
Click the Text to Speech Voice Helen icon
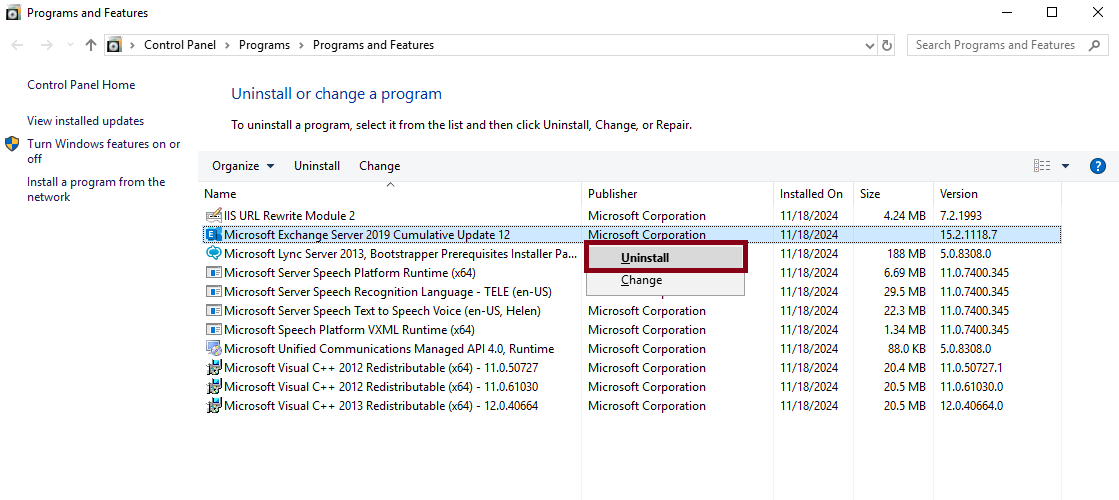213,311
